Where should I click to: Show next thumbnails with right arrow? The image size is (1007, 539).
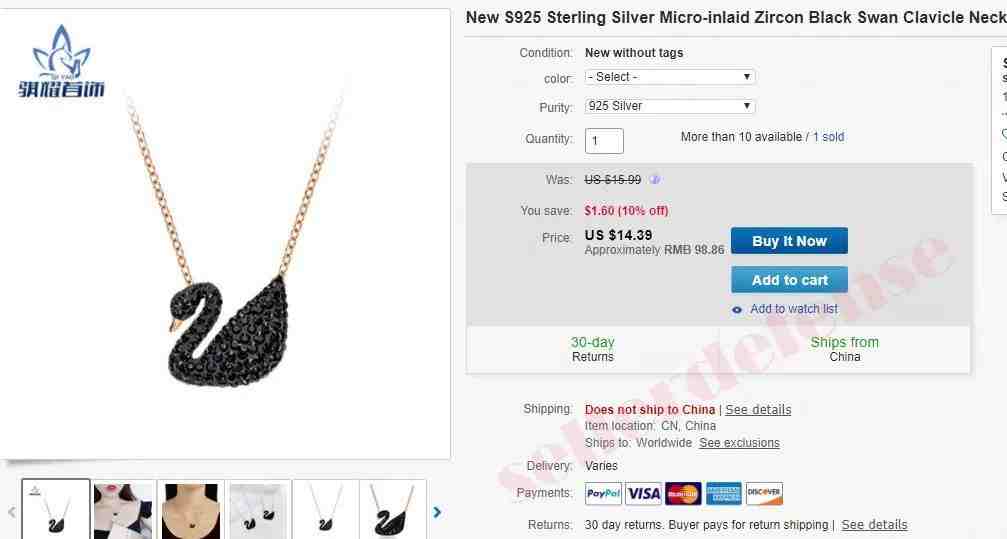pyautogui.click(x=437, y=512)
